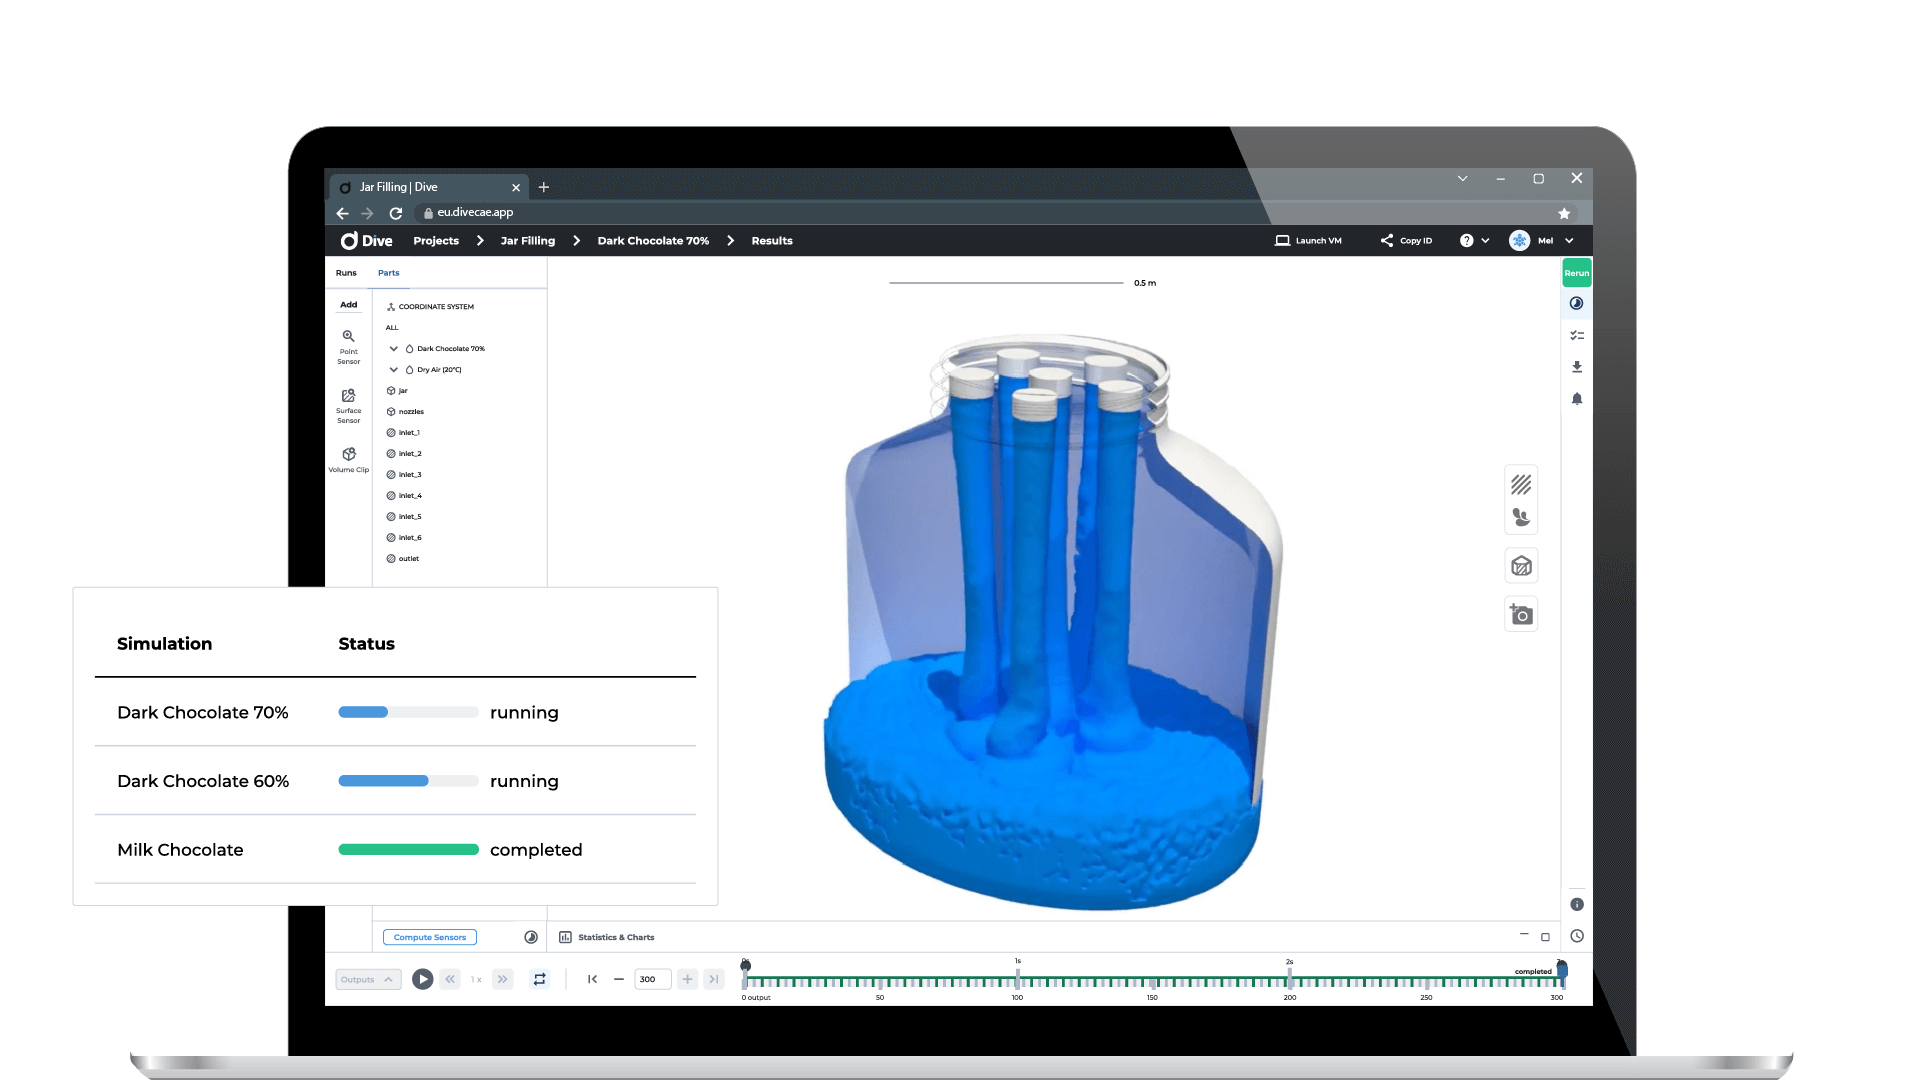Open notifications via the bell icon

pyautogui.click(x=1577, y=399)
